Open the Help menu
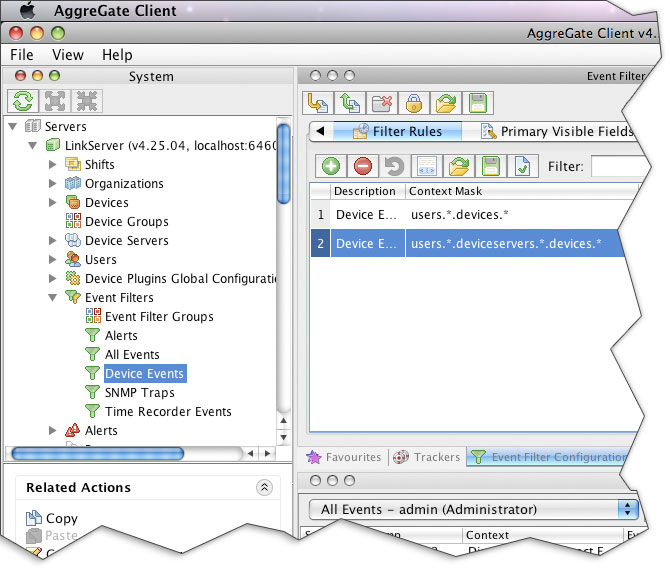The width and height of the screenshot is (670, 579). [117, 55]
